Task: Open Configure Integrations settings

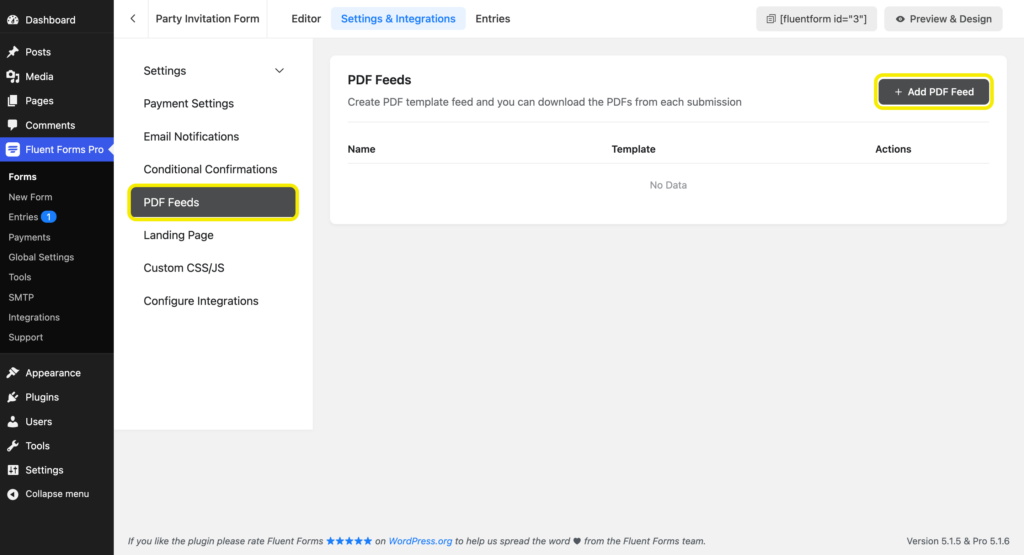Action: pos(201,301)
